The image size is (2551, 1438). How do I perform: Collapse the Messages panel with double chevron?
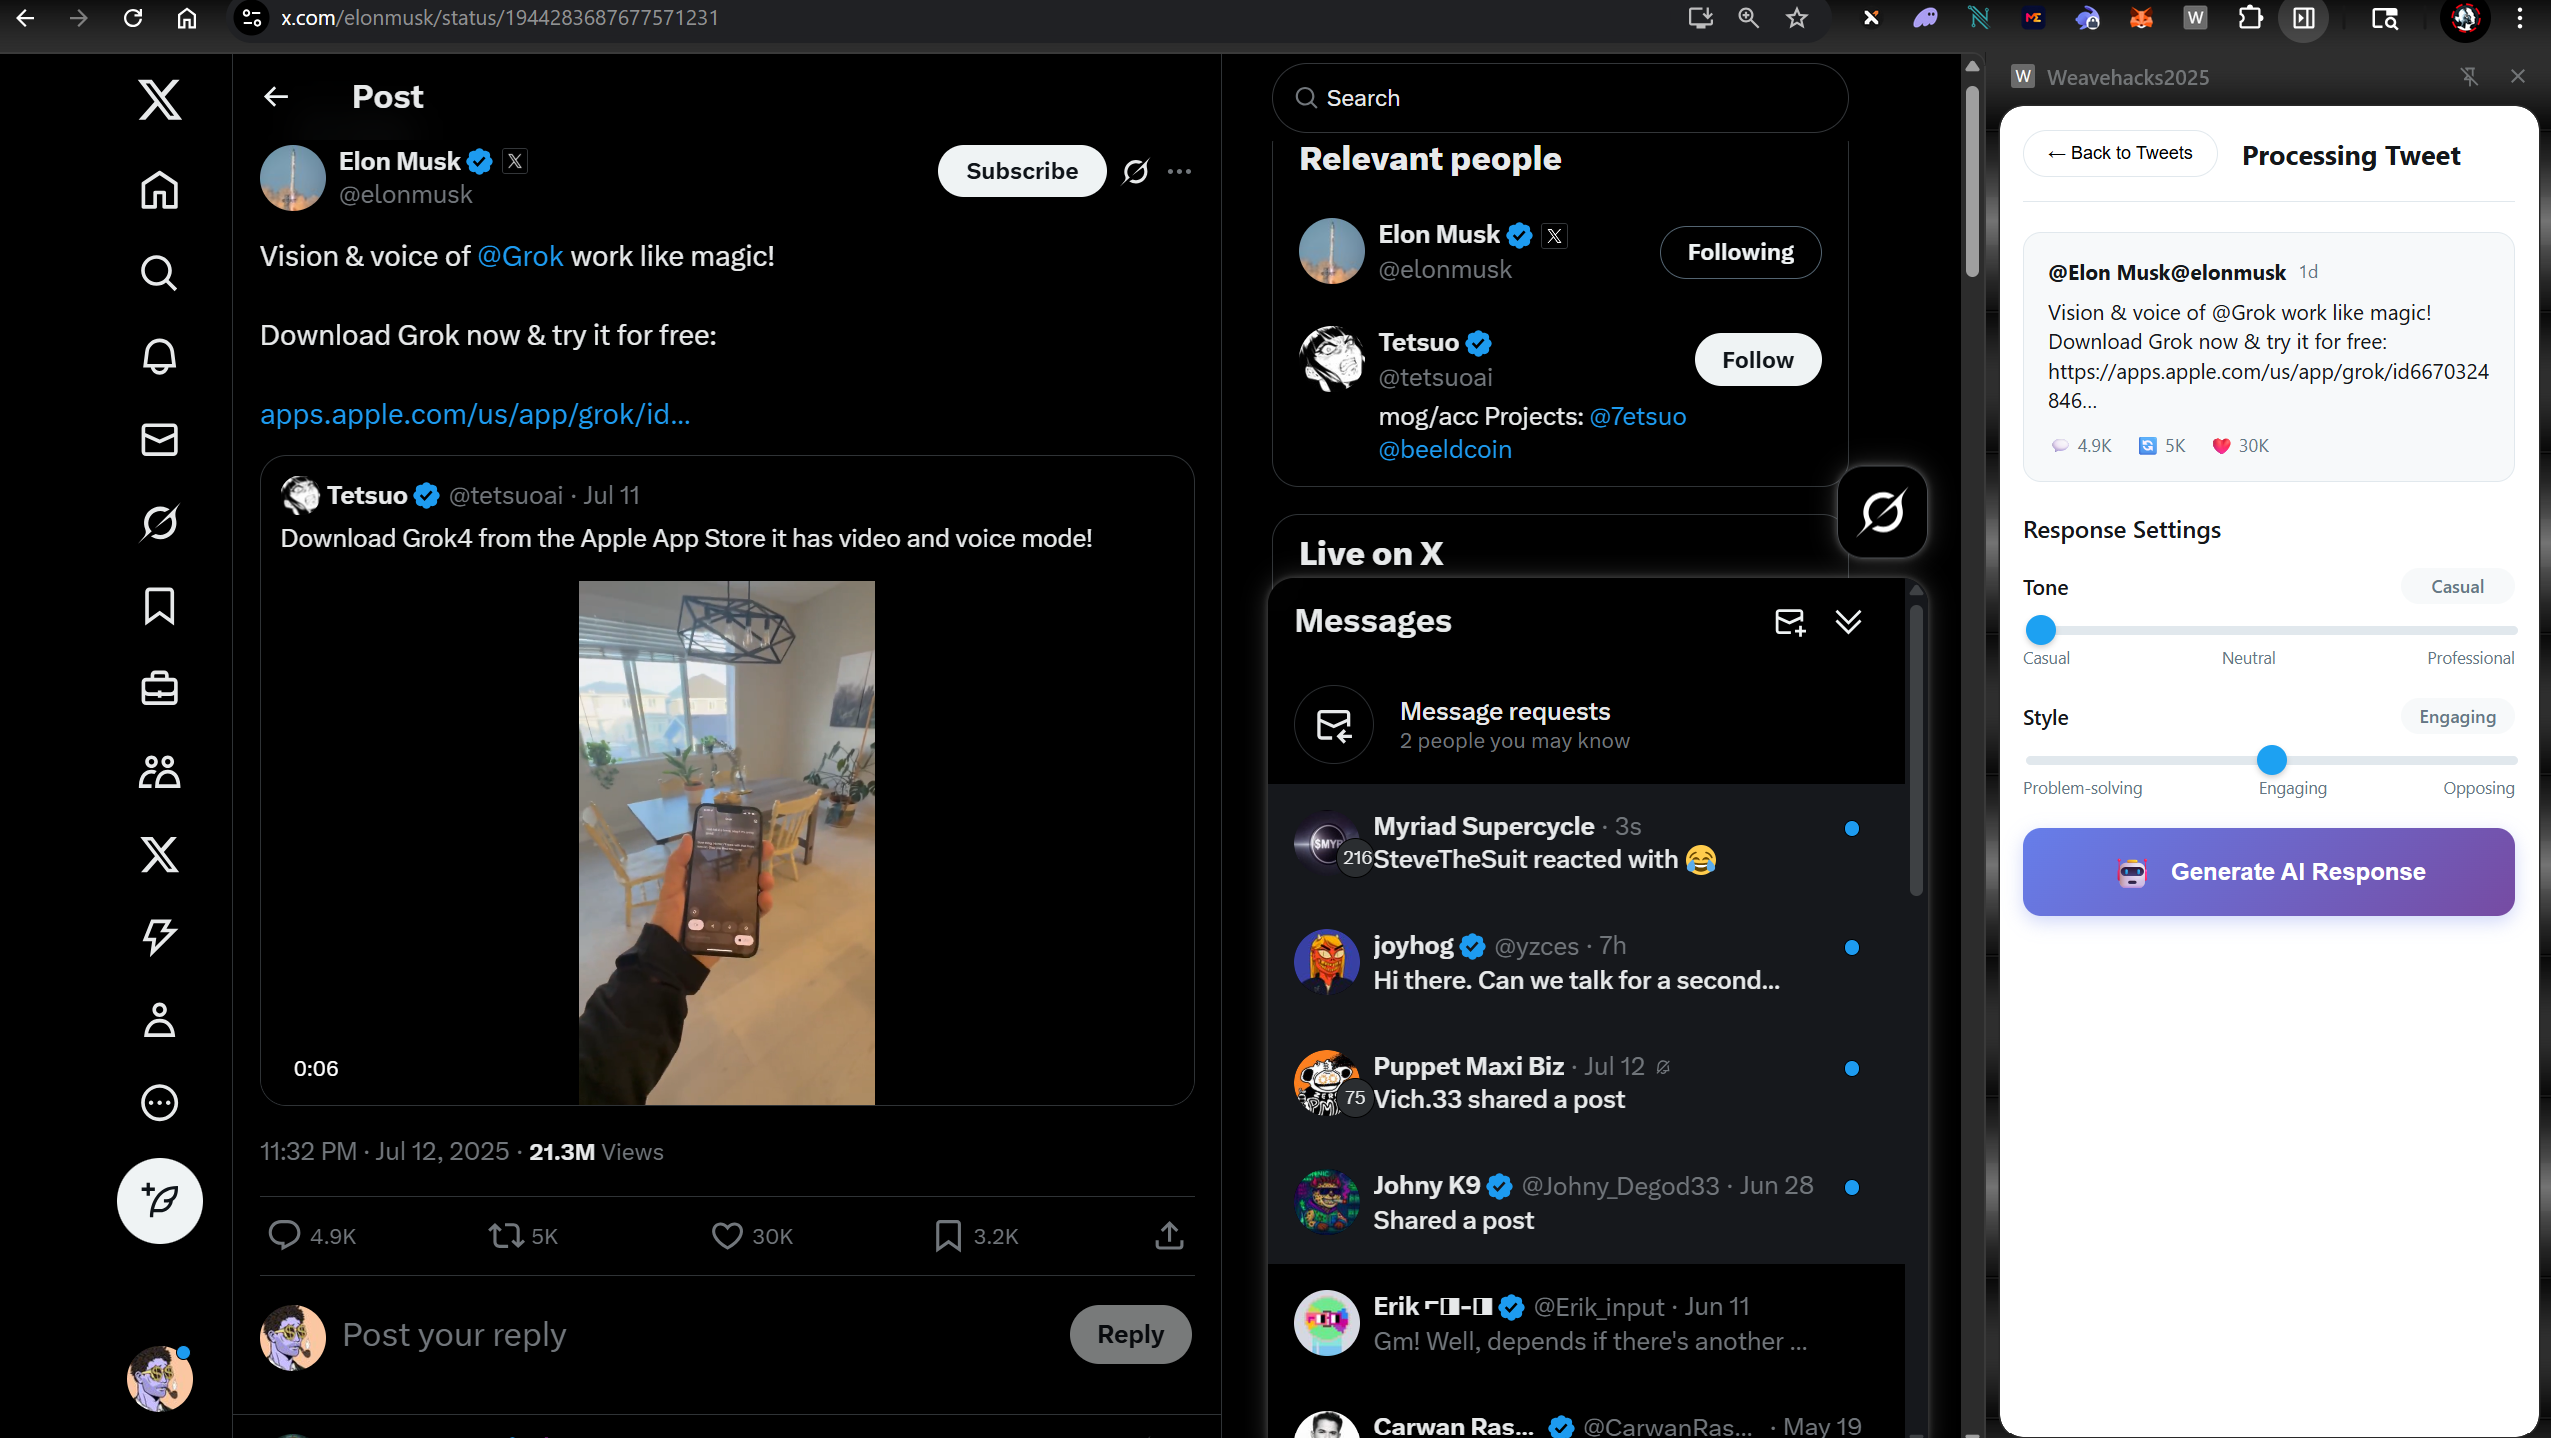1848,622
